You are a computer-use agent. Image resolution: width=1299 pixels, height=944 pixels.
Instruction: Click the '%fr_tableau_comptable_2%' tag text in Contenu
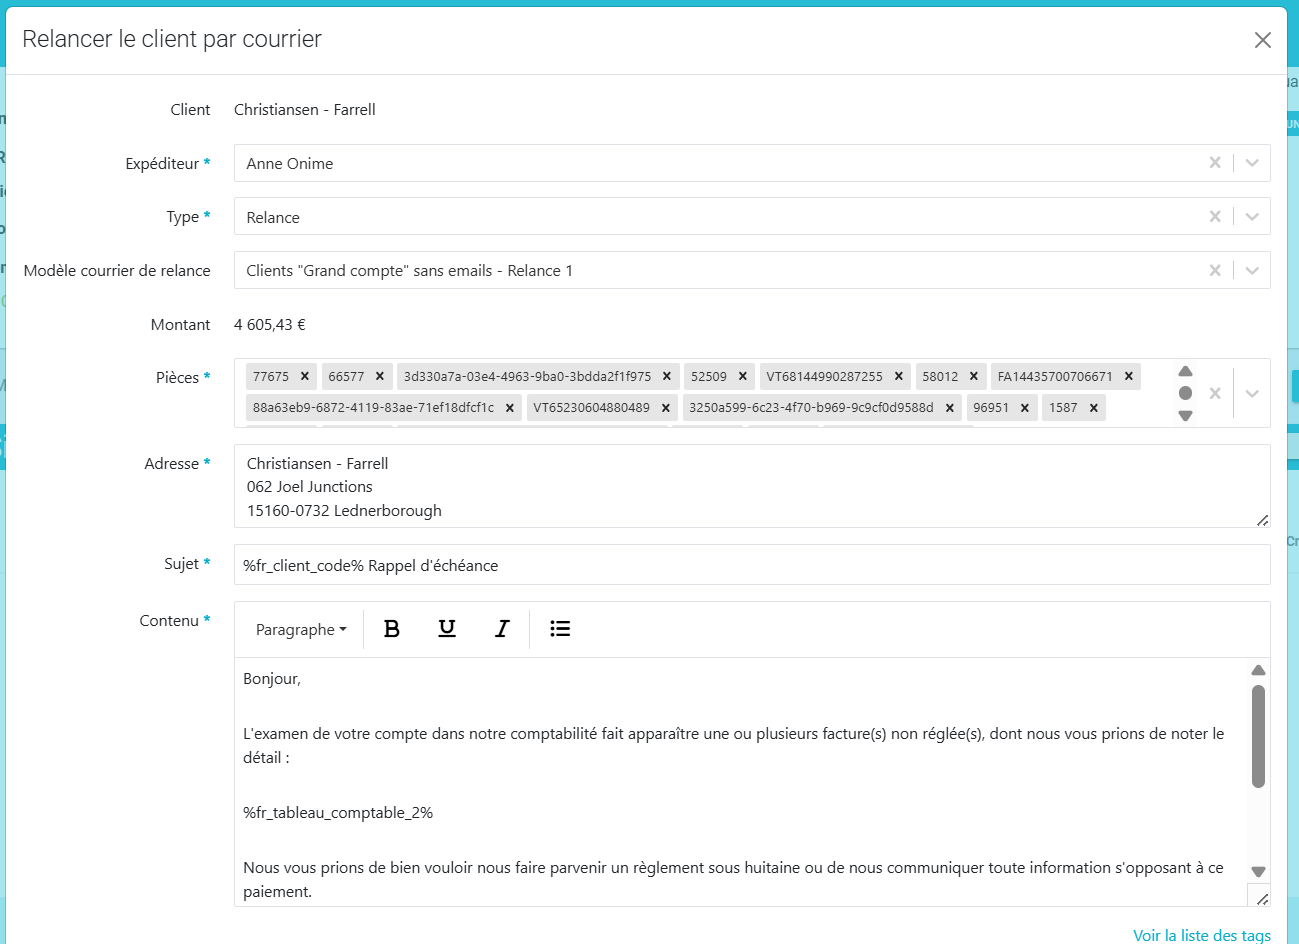338,813
